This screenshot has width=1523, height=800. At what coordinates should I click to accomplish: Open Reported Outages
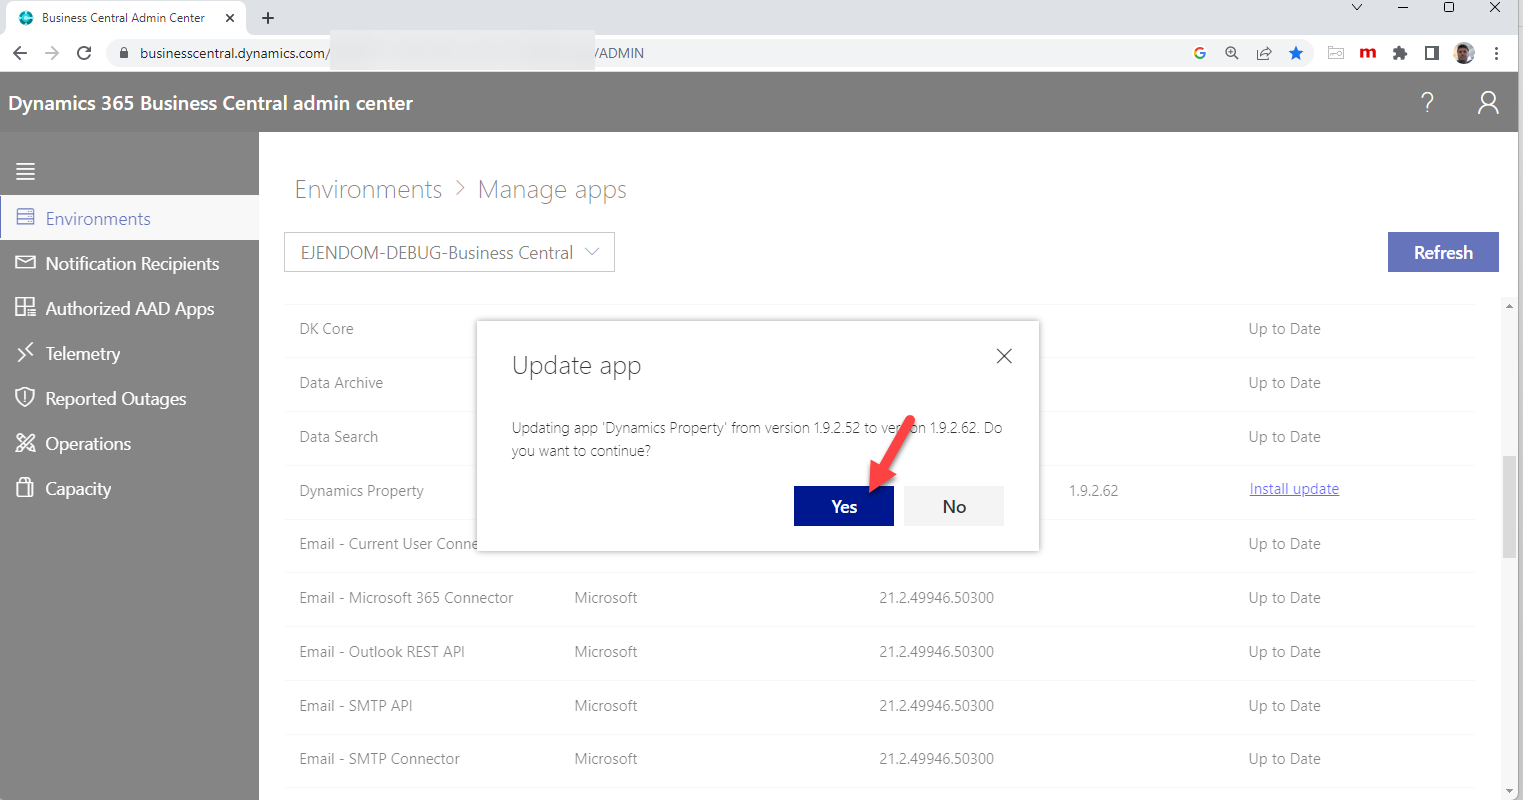pyautogui.click(x=130, y=398)
